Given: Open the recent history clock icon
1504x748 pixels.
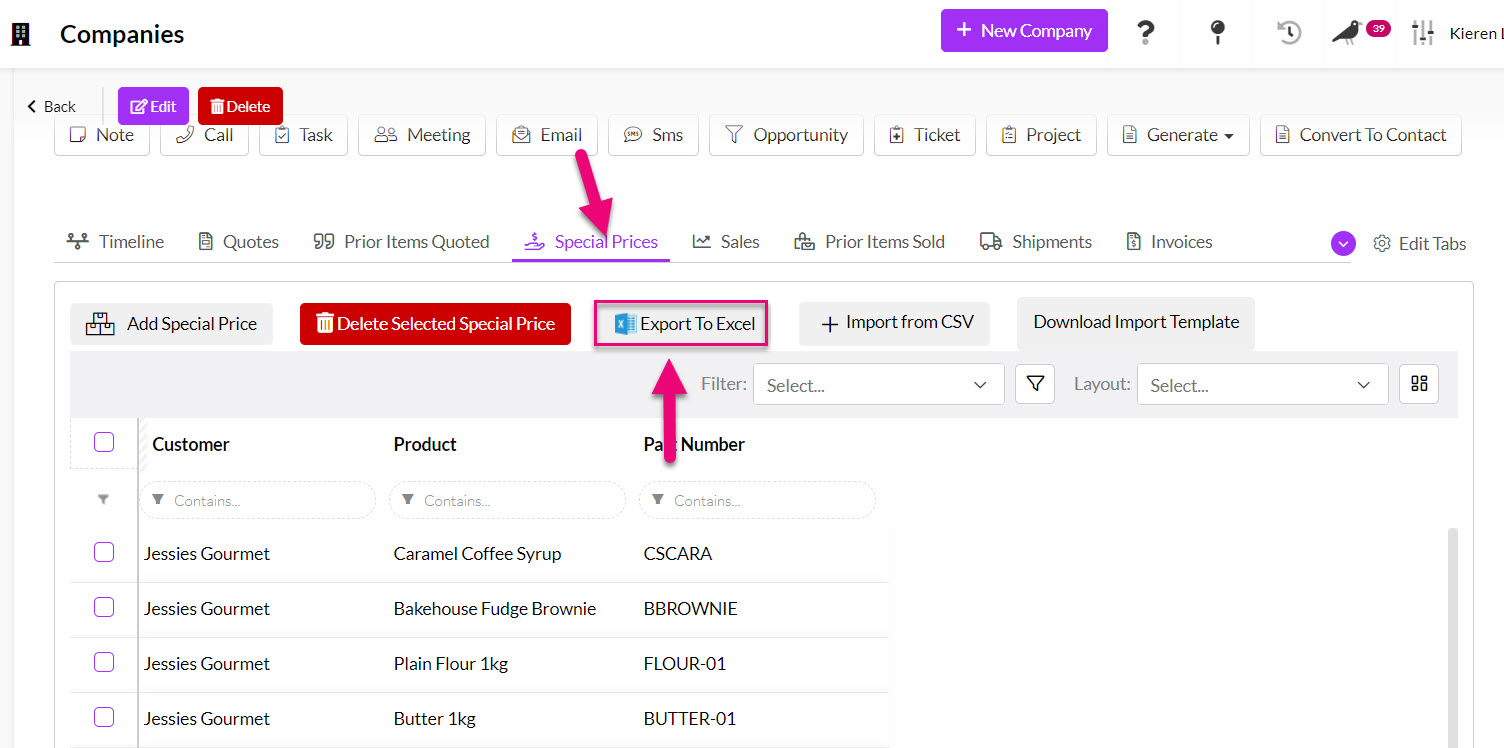Looking at the screenshot, I should [x=1289, y=33].
